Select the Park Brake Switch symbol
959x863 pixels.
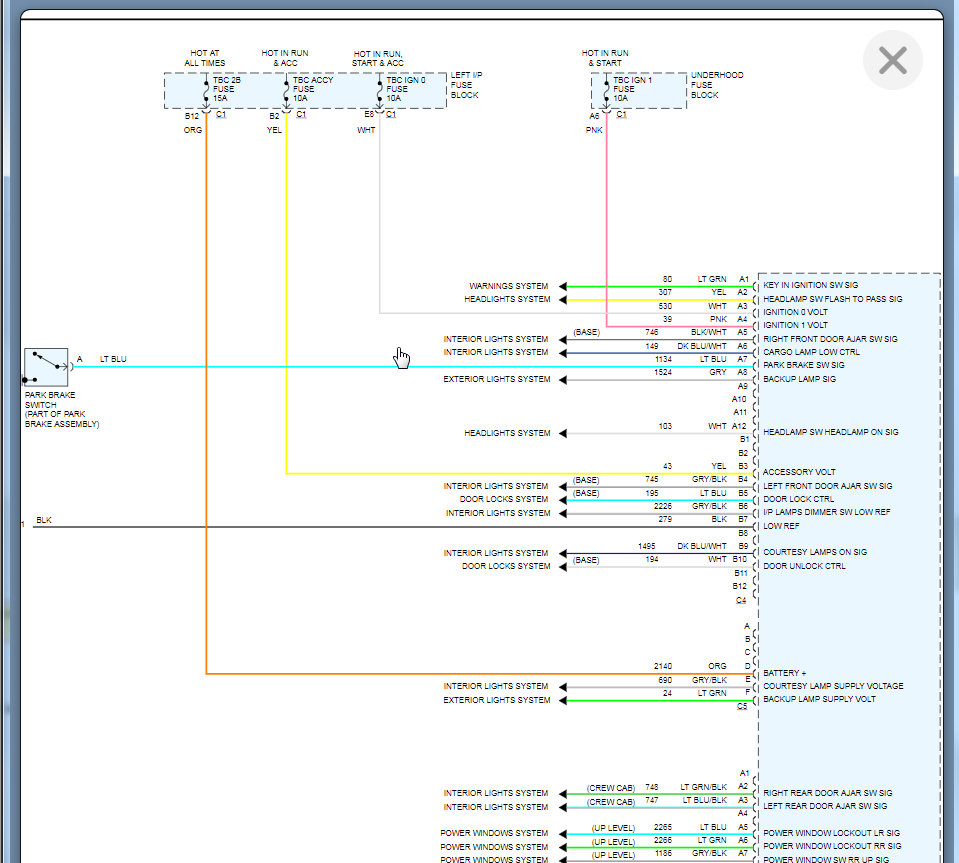45,366
